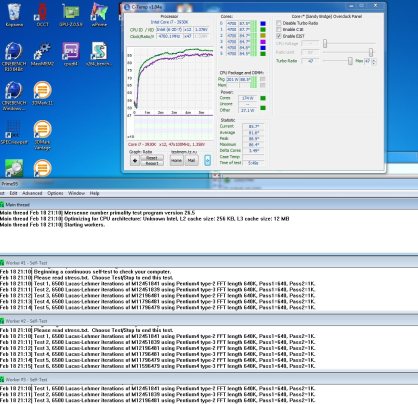Click the Pkg power value field
This screenshot has width=418, height=404.
point(232,79)
